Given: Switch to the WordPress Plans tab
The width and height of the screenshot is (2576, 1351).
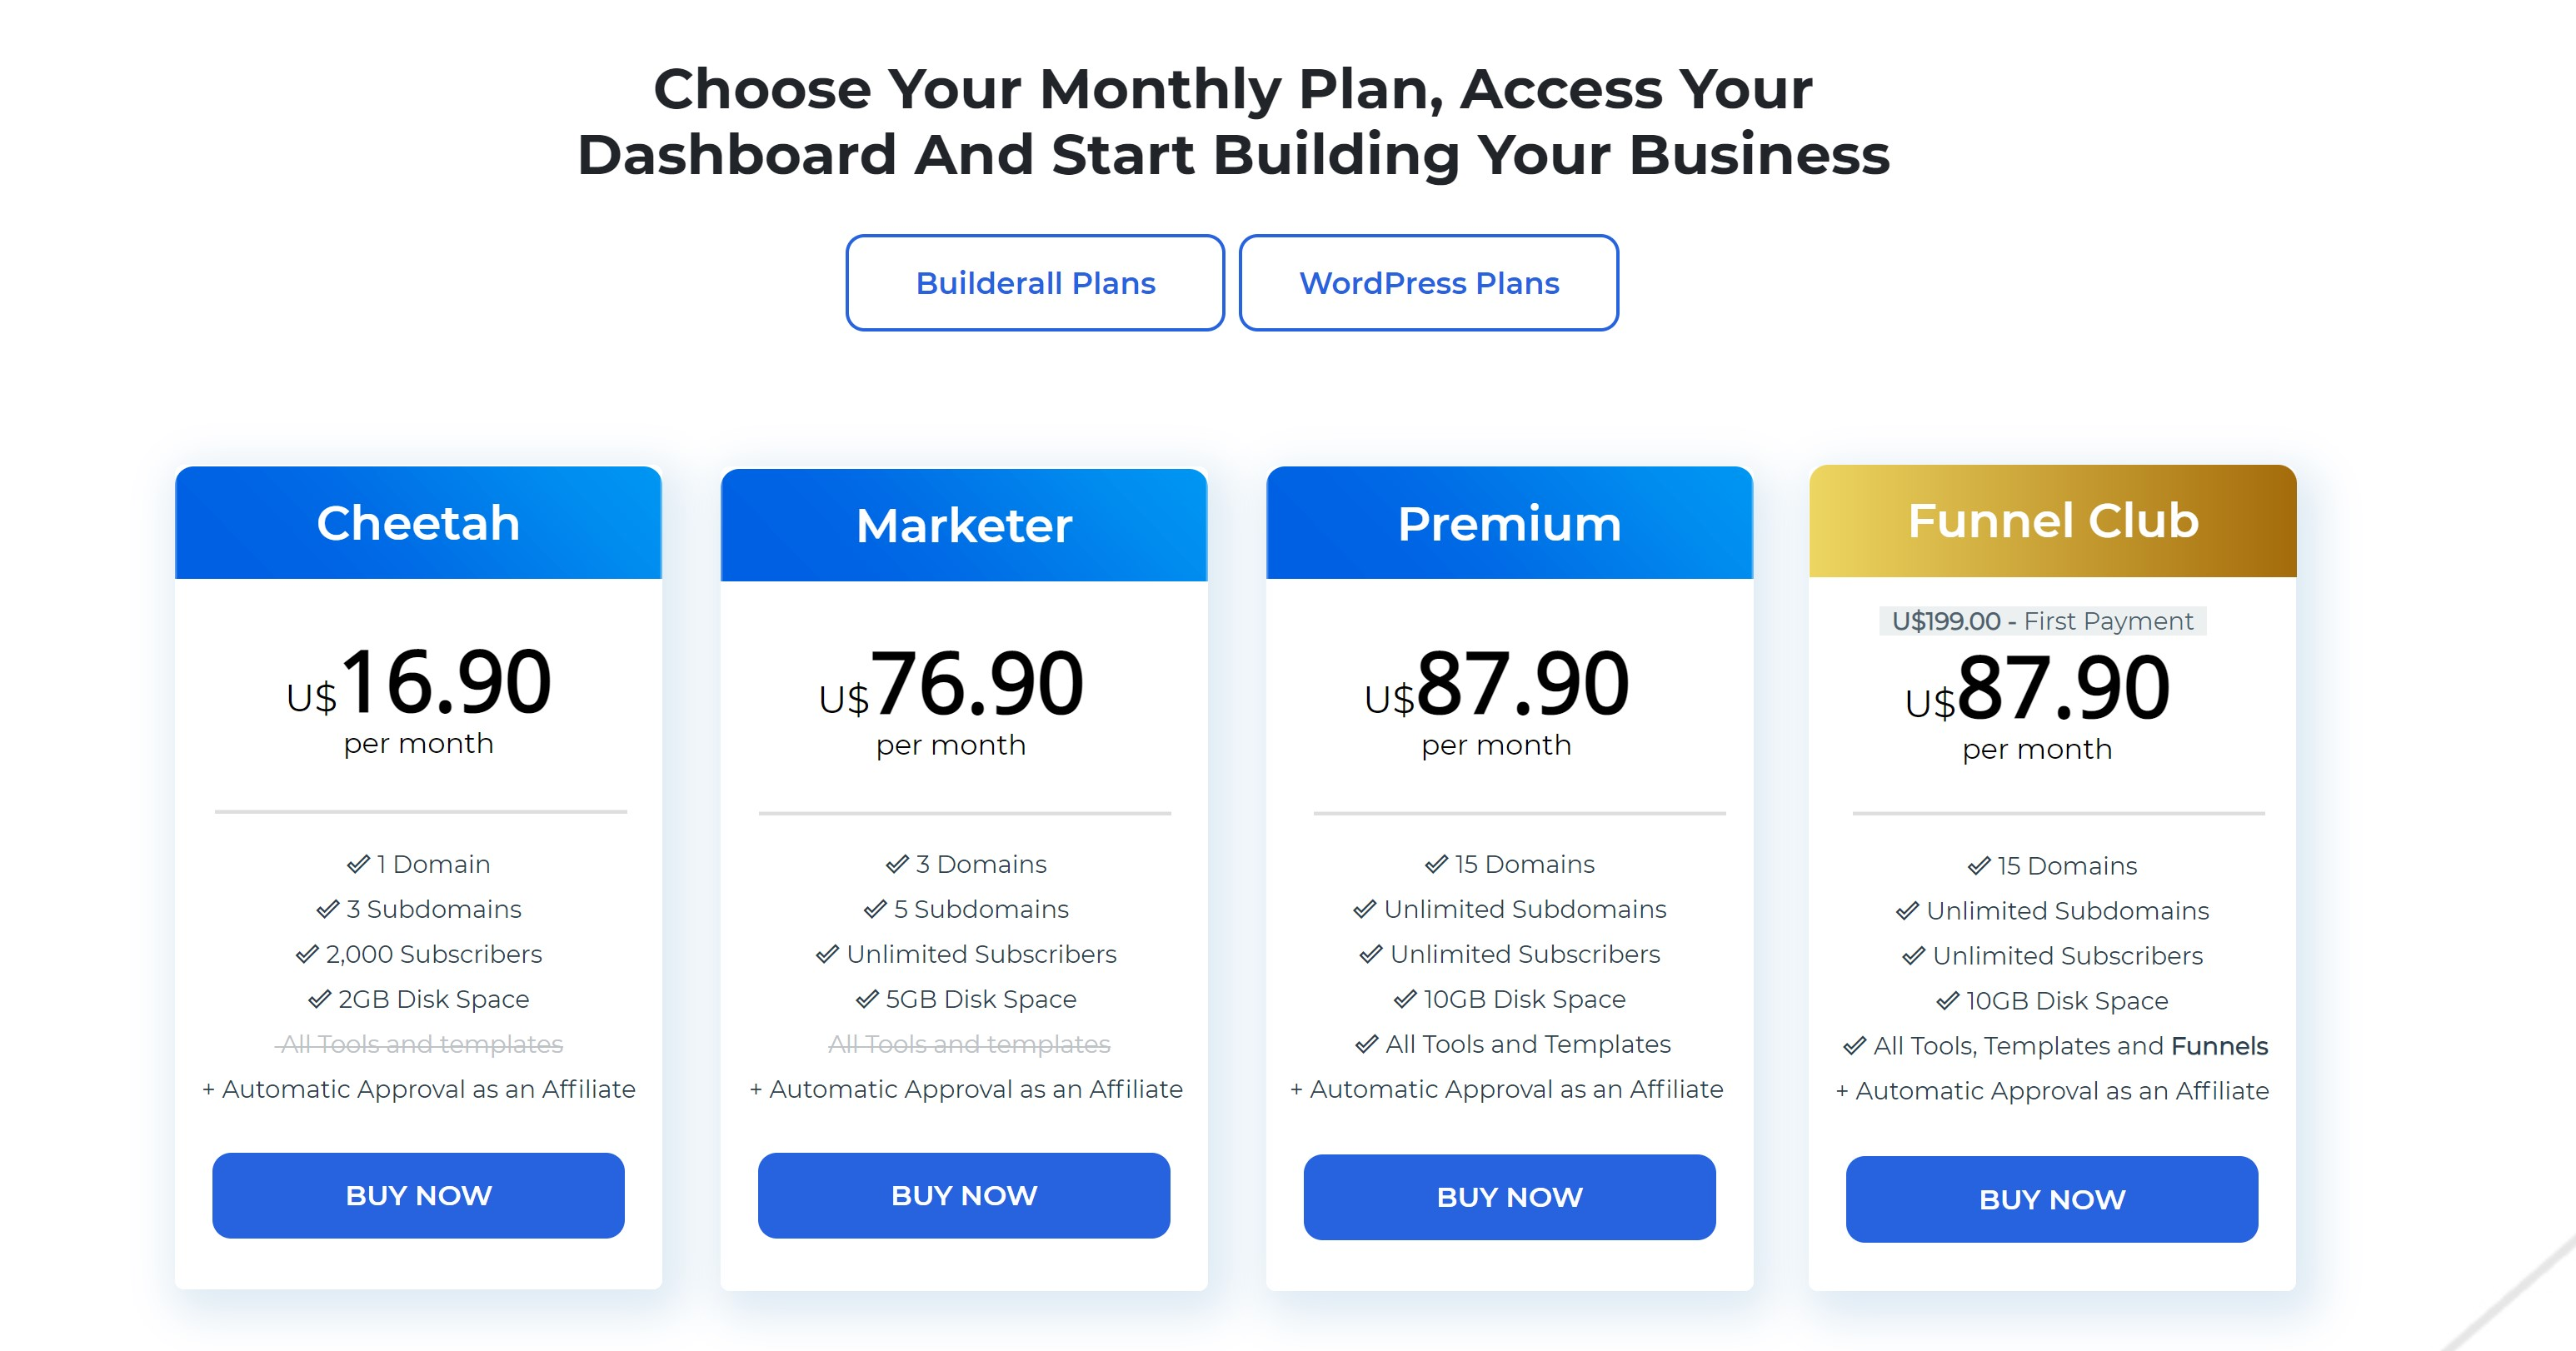Looking at the screenshot, I should point(1428,283).
